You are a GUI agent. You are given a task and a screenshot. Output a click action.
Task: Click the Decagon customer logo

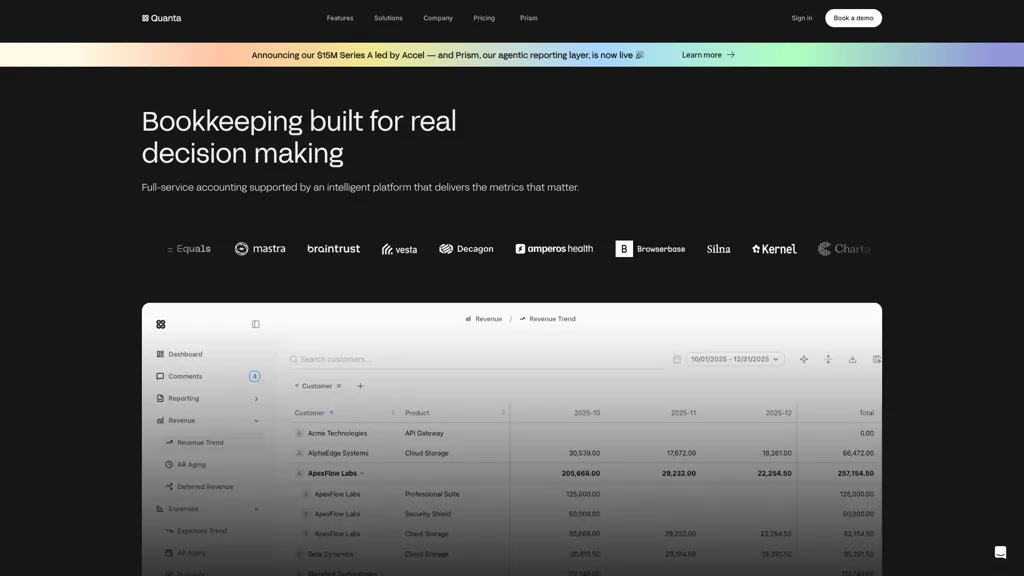(466, 249)
